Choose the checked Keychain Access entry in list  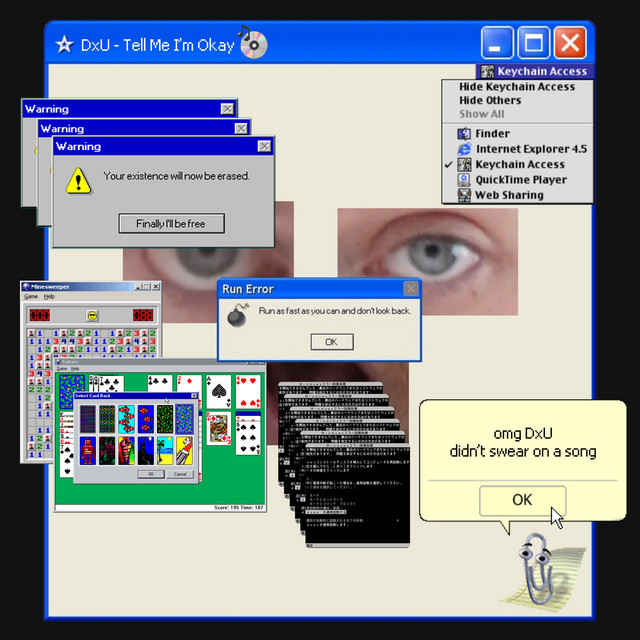(x=519, y=165)
